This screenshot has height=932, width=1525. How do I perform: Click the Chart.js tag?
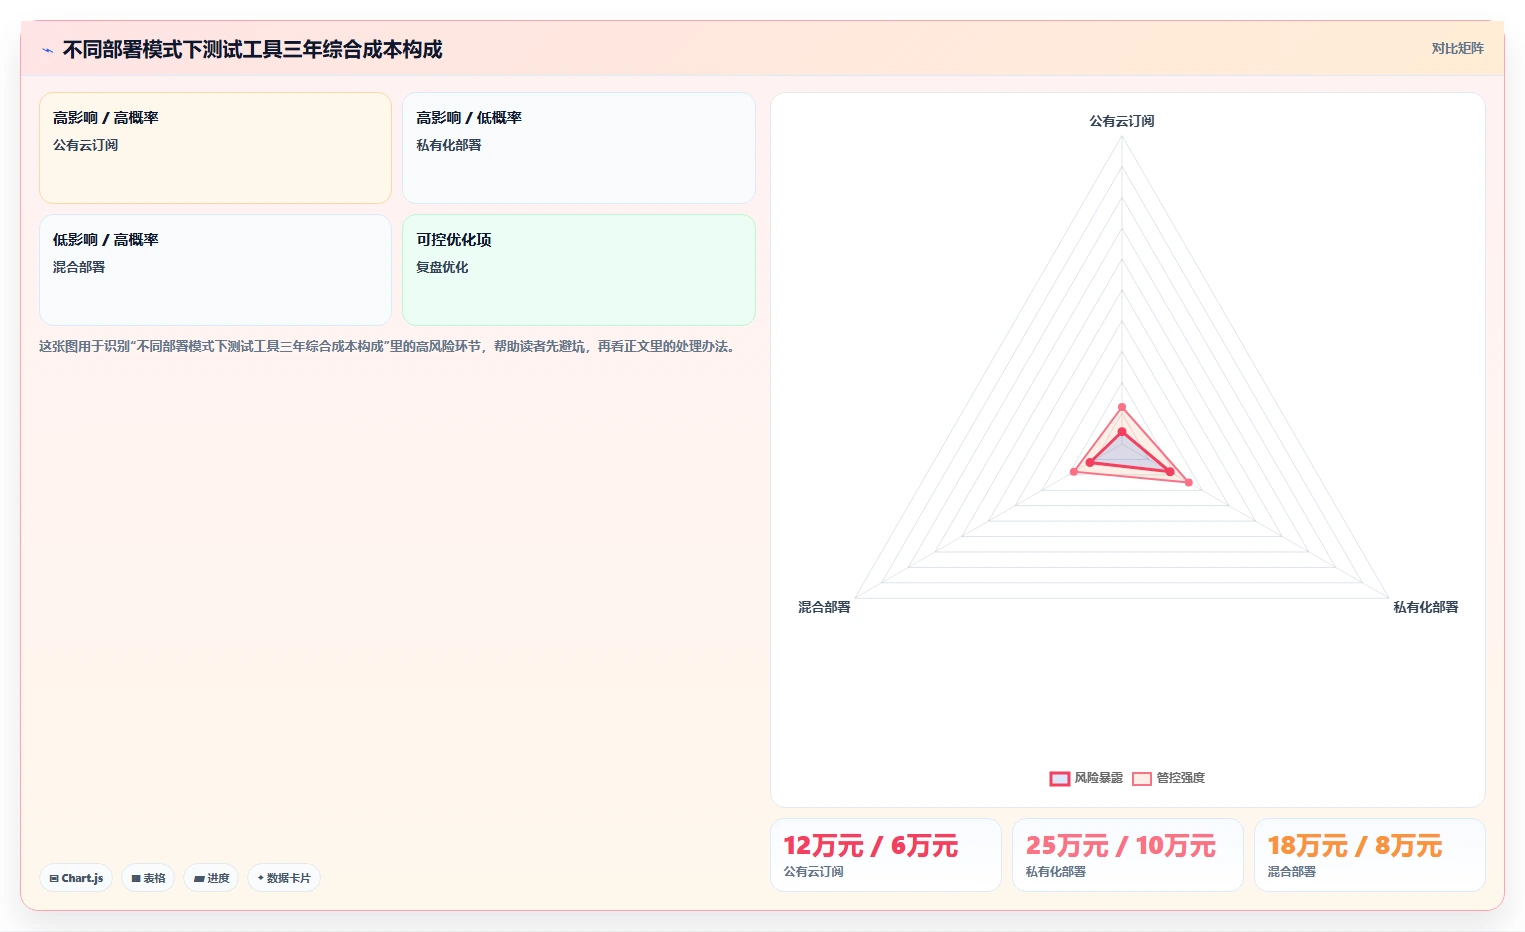(x=76, y=878)
